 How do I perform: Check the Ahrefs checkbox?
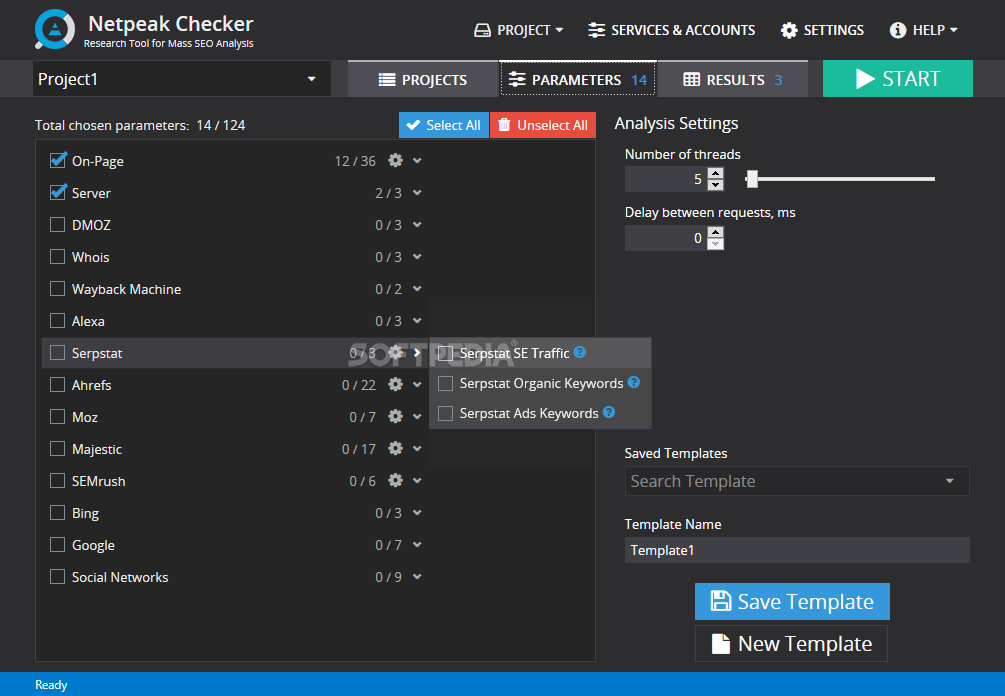tap(58, 385)
